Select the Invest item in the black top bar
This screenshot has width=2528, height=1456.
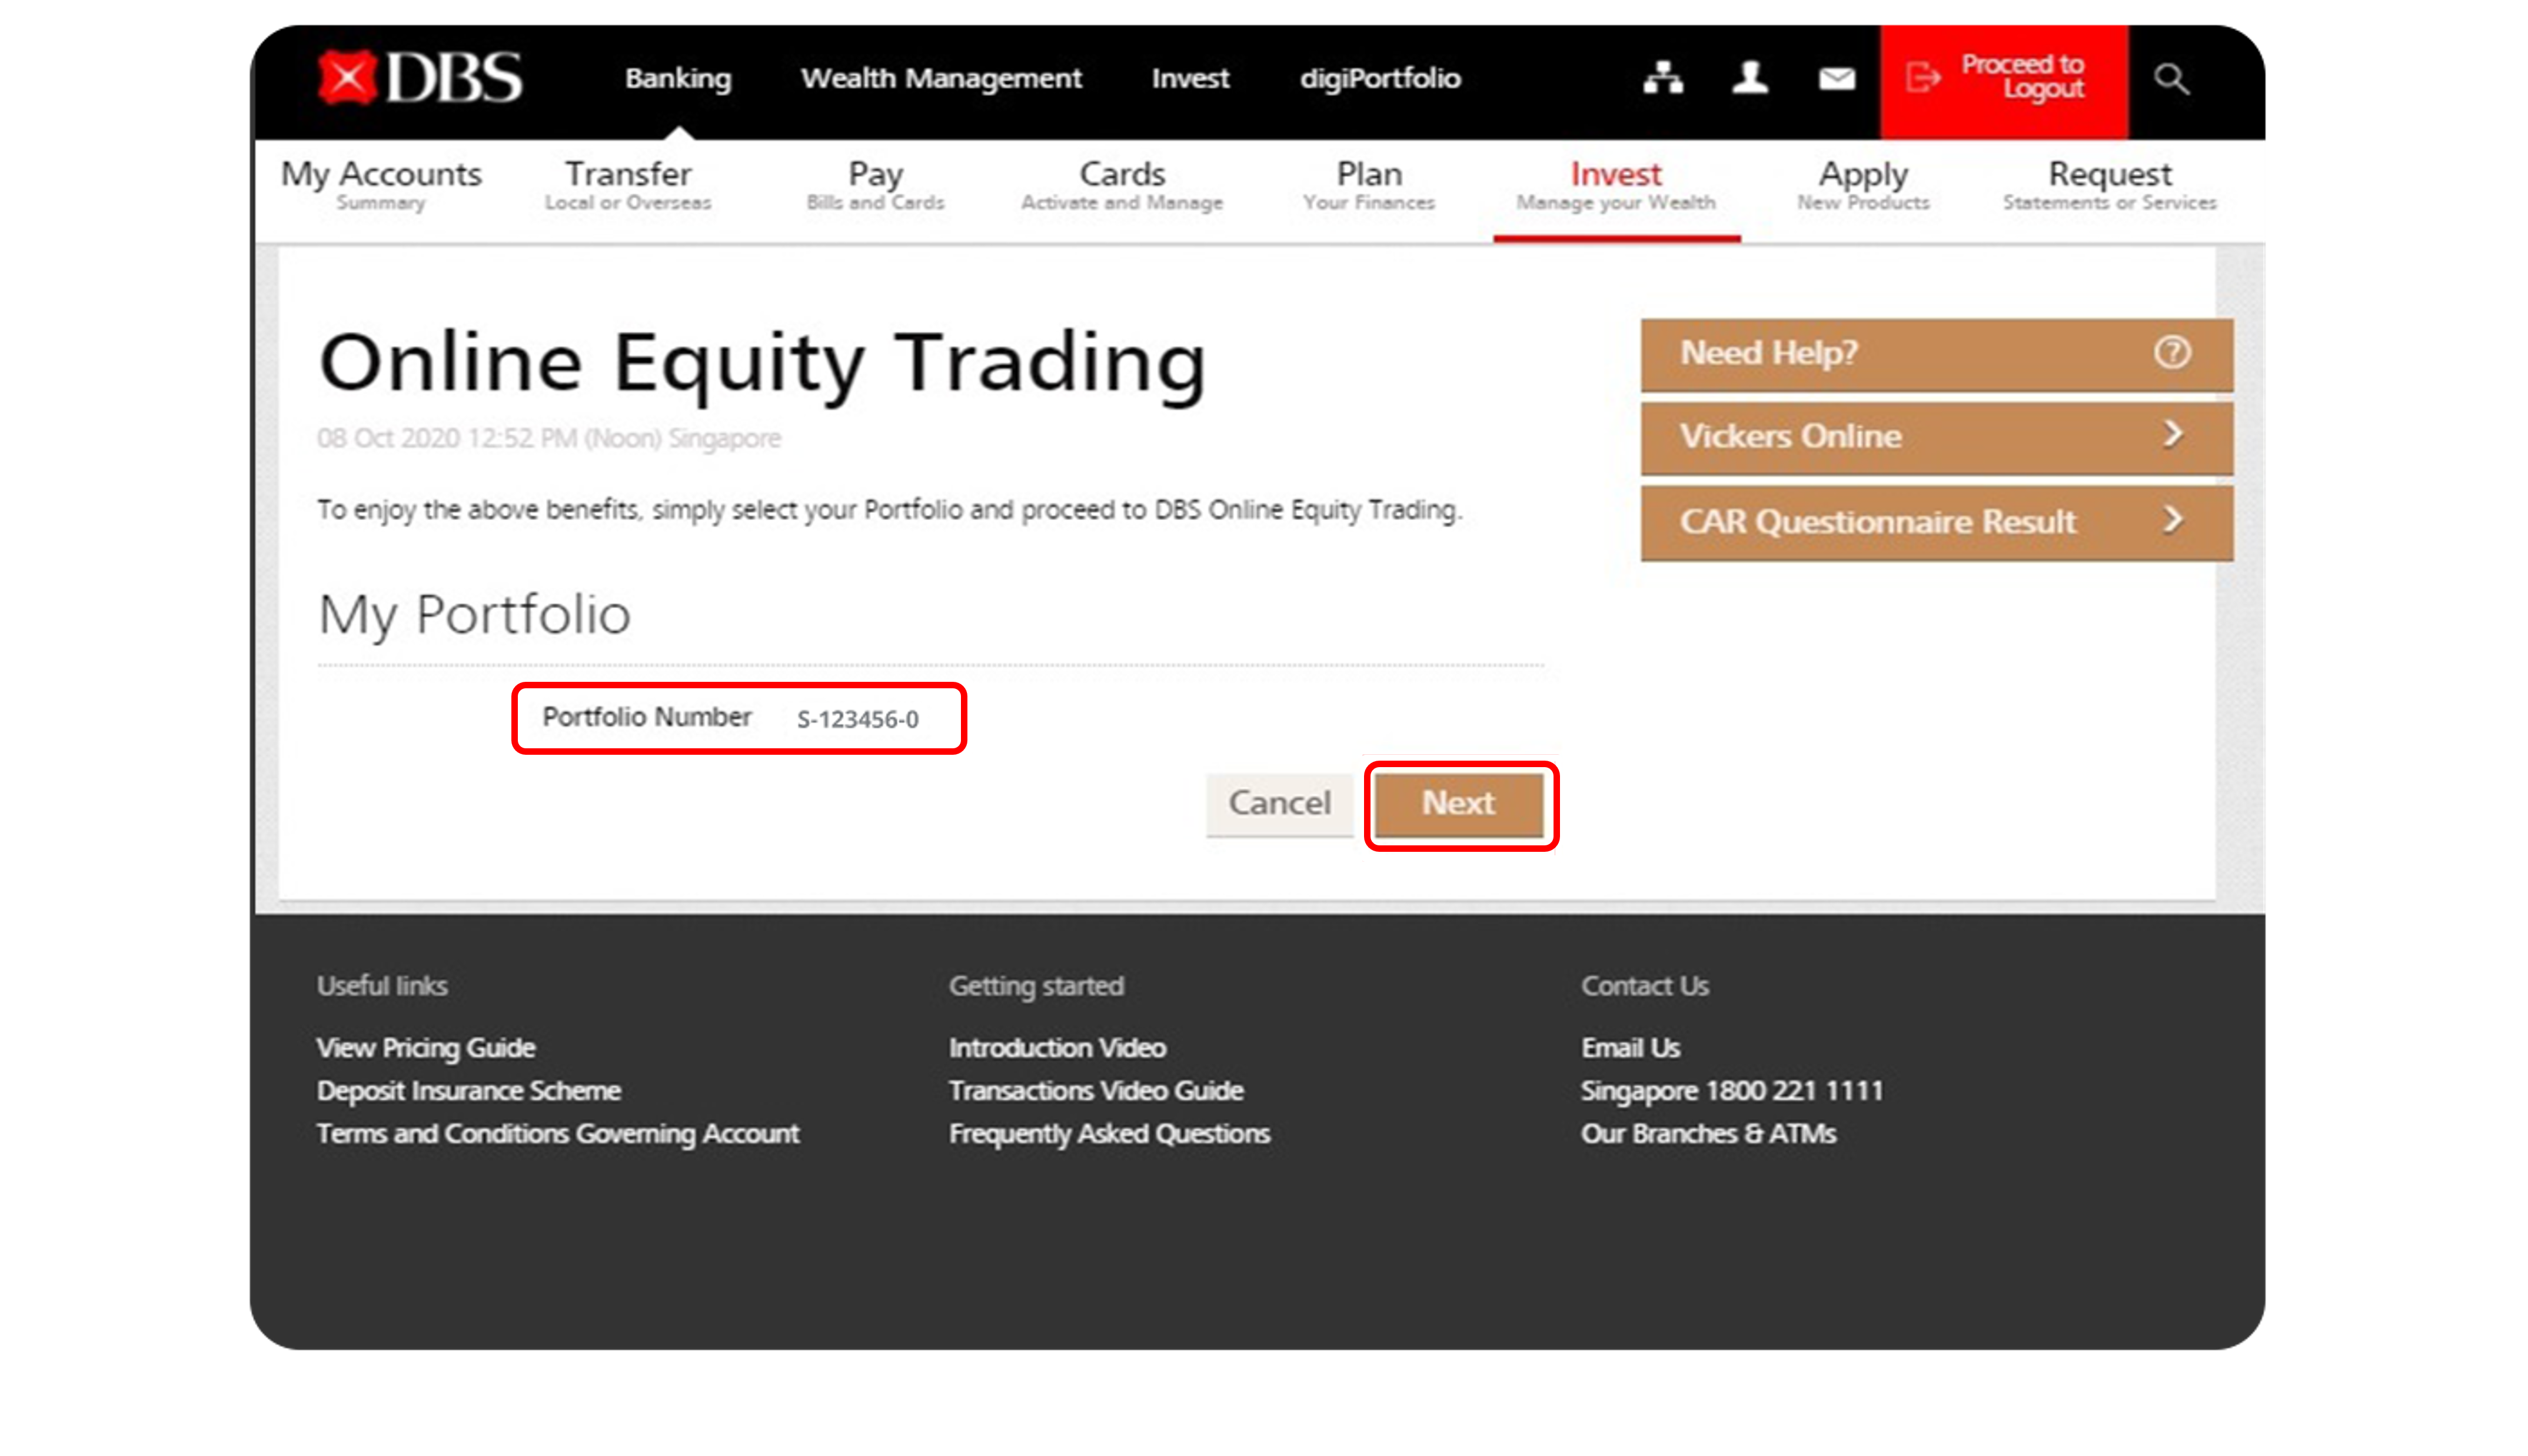pos(1189,78)
